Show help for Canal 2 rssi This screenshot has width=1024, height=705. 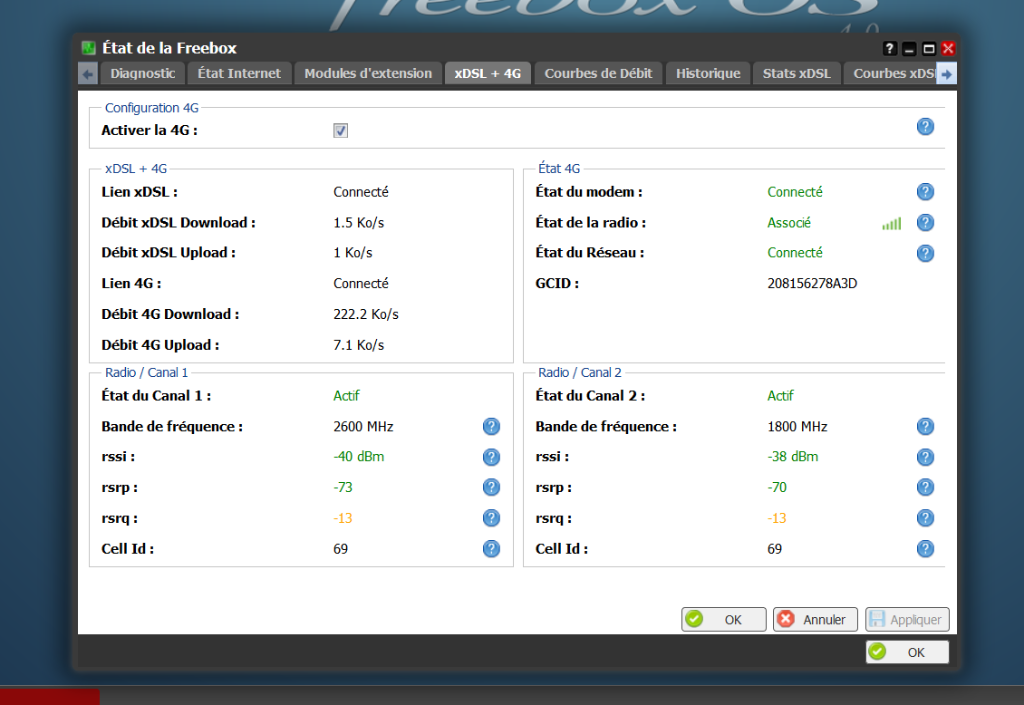pyautogui.click(x=925, y=457)
